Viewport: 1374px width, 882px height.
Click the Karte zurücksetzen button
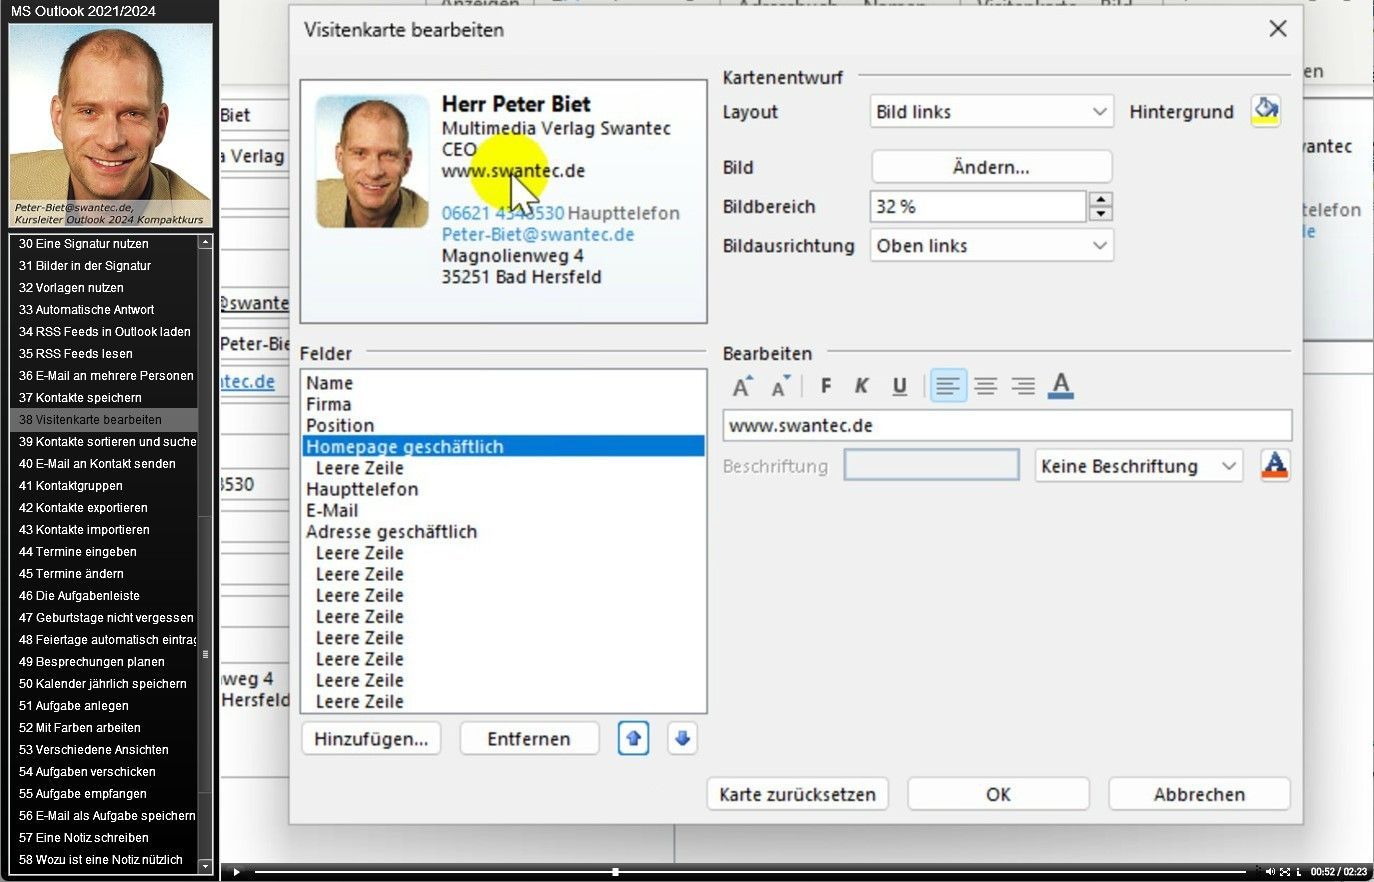(797, 795)
